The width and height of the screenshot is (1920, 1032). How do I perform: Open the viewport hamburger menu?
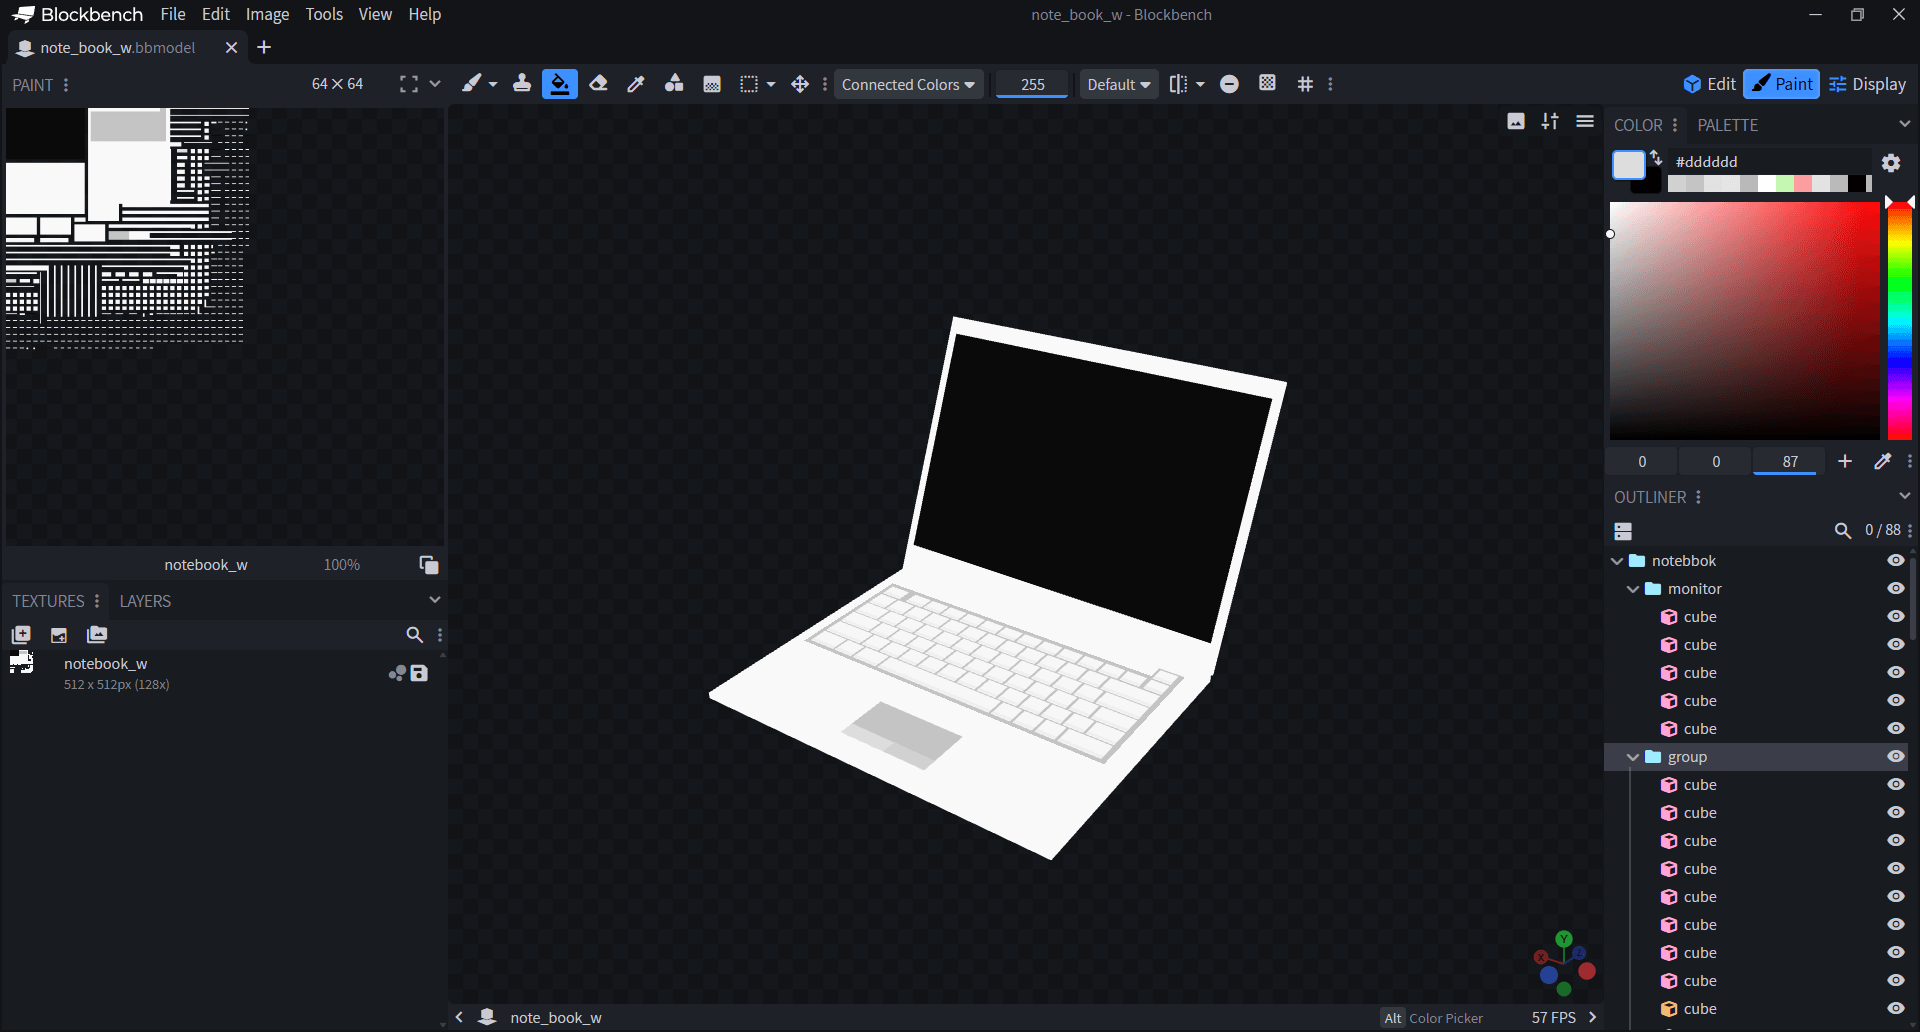click(x=1585, y=122)
